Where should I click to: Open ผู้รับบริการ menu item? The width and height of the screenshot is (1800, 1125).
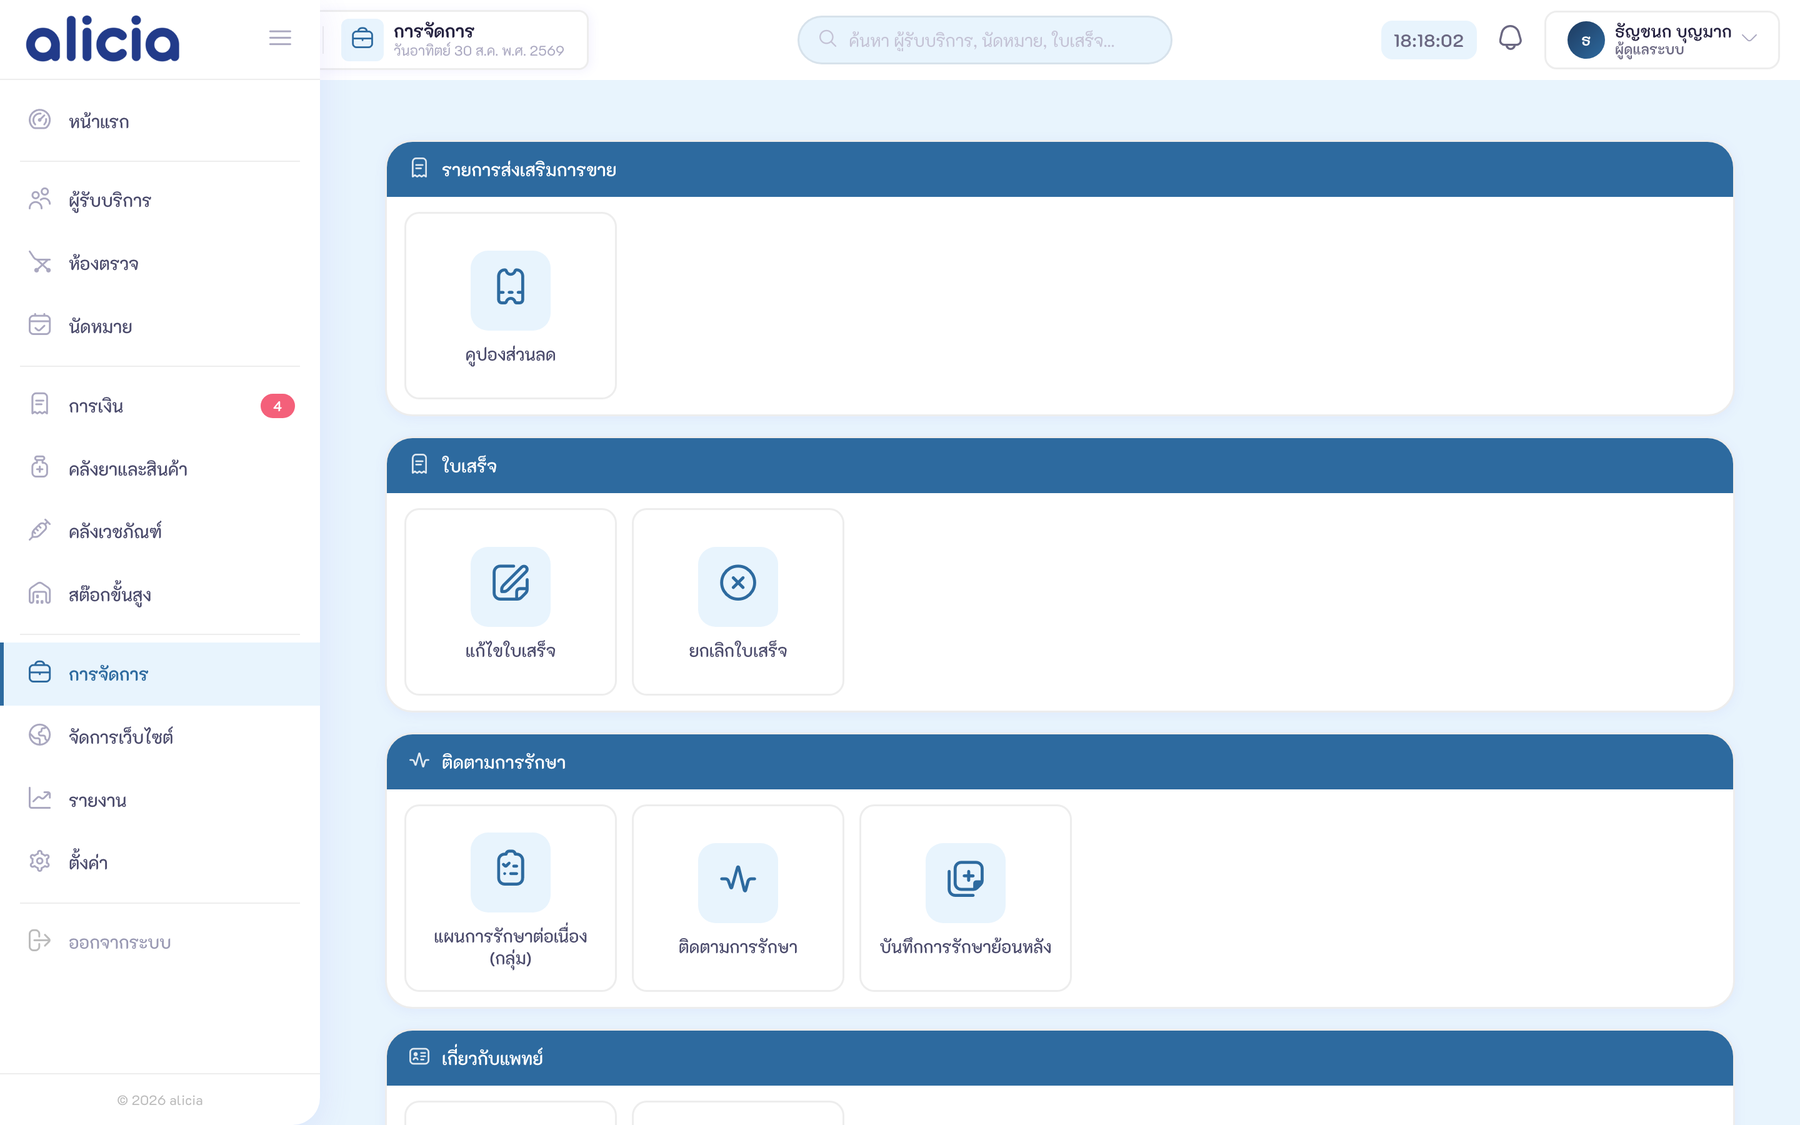pos(160,200)
